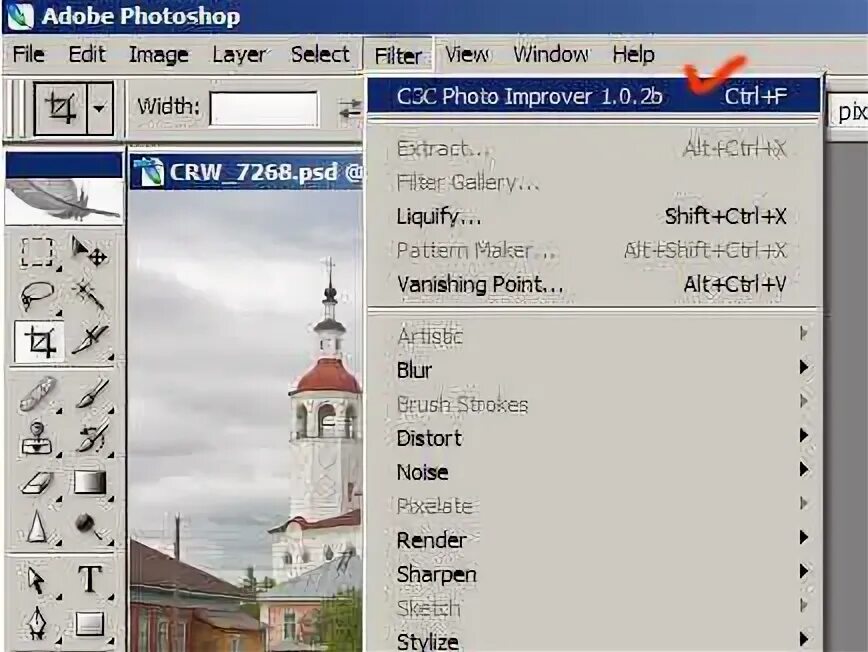Expand the Distort filter submenu
This screenshot has width=868, height=652.
tap(593, 438)
